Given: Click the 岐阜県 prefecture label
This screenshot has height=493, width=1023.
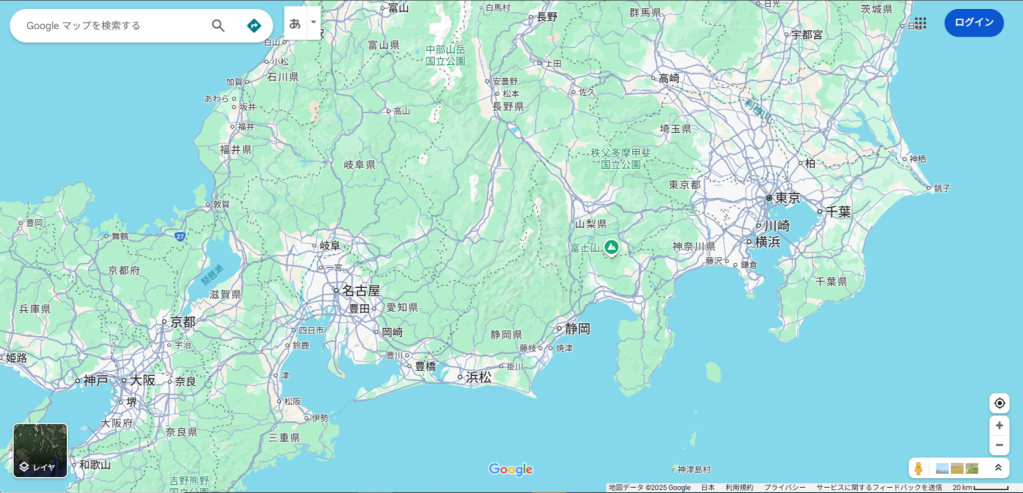Looking at the screenshot, I should click(x=359, y=164).
